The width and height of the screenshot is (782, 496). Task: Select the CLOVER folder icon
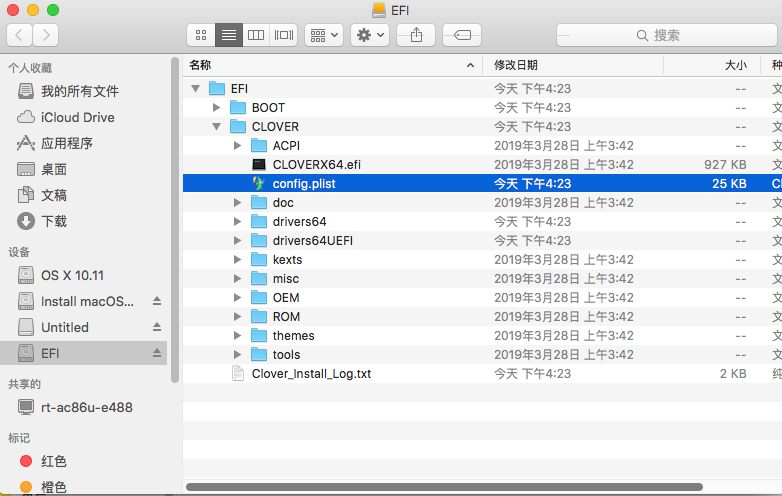[x=238, y=126]
